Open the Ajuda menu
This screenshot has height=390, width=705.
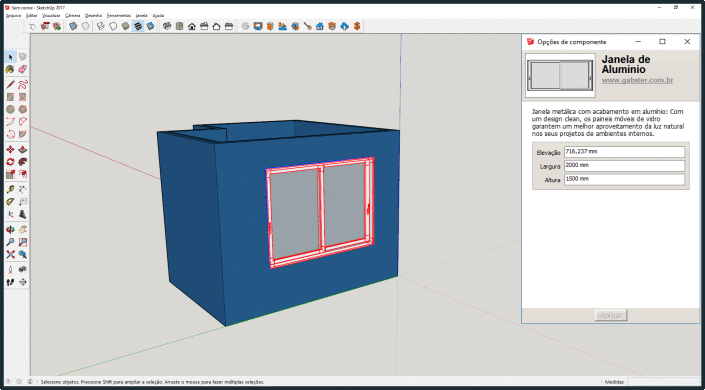tap(158, 15)
